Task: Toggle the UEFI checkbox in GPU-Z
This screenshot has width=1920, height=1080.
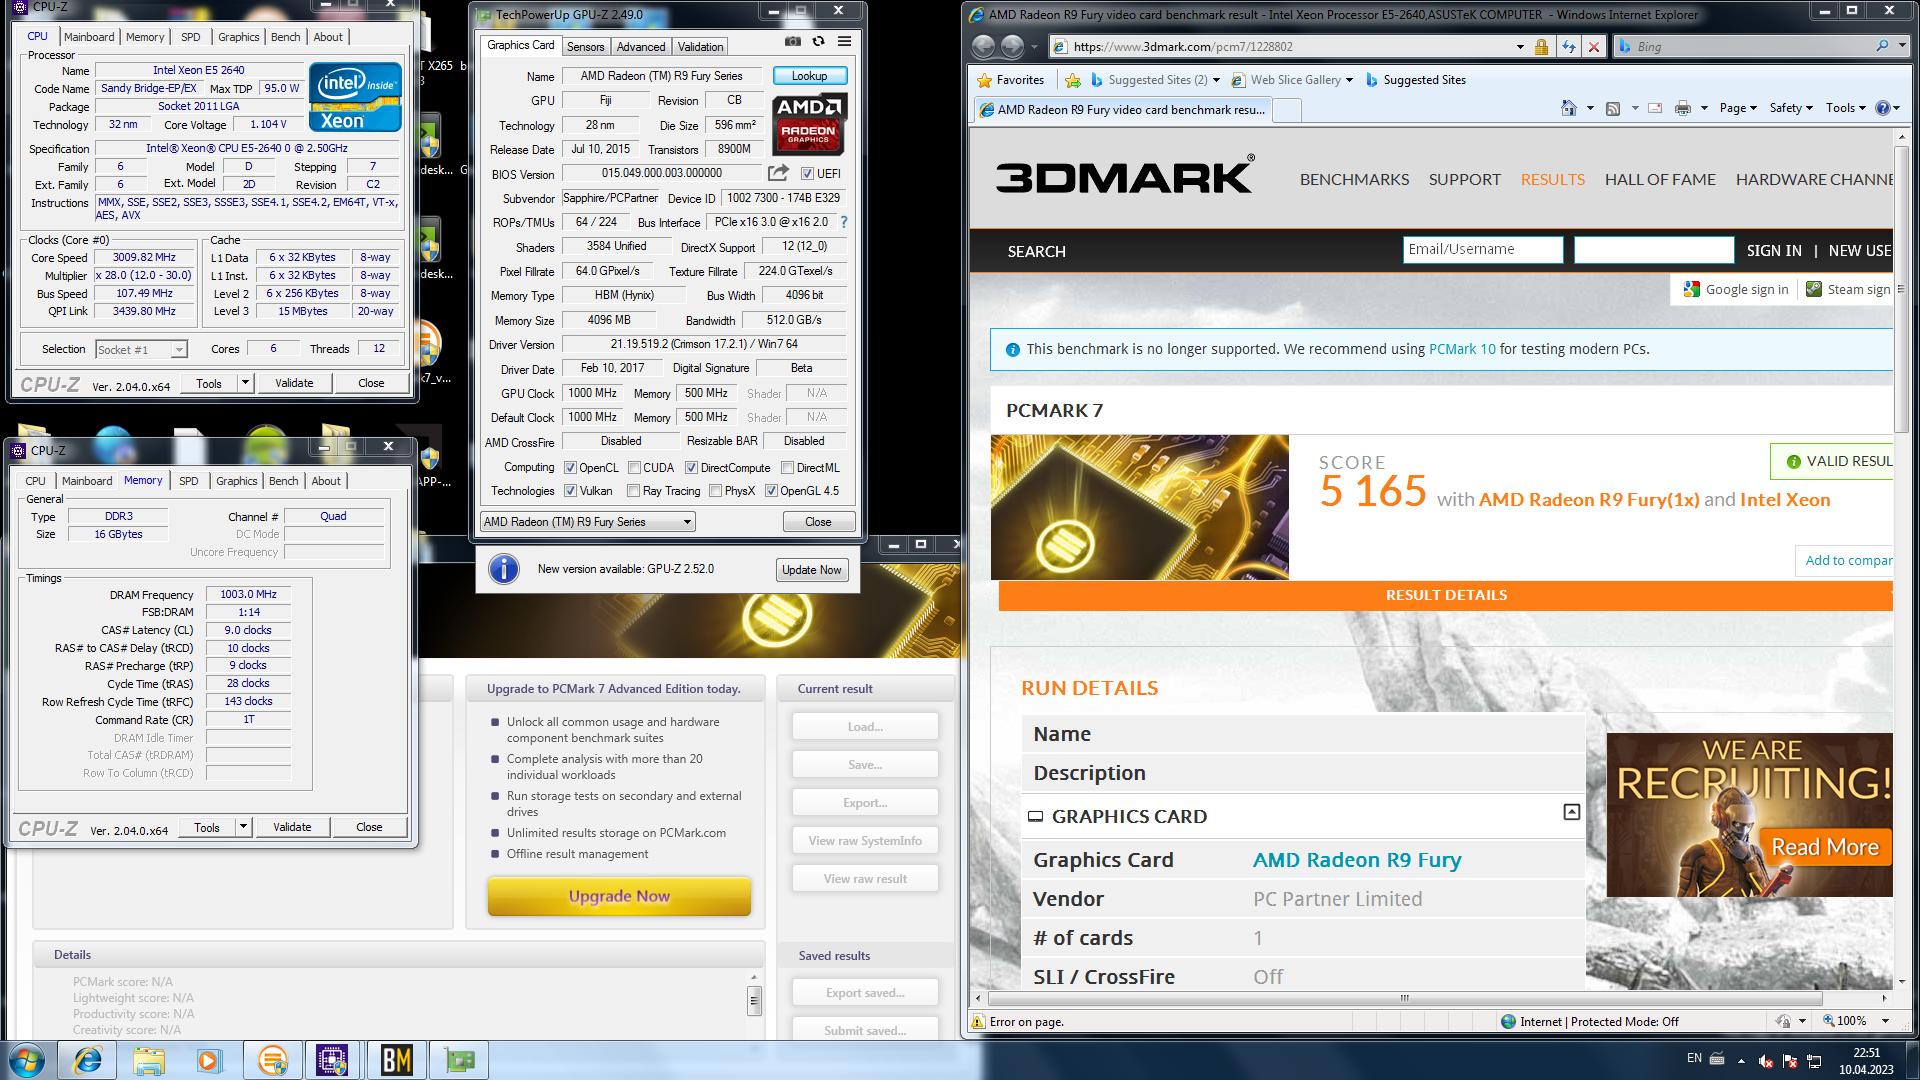Action: 807,174
